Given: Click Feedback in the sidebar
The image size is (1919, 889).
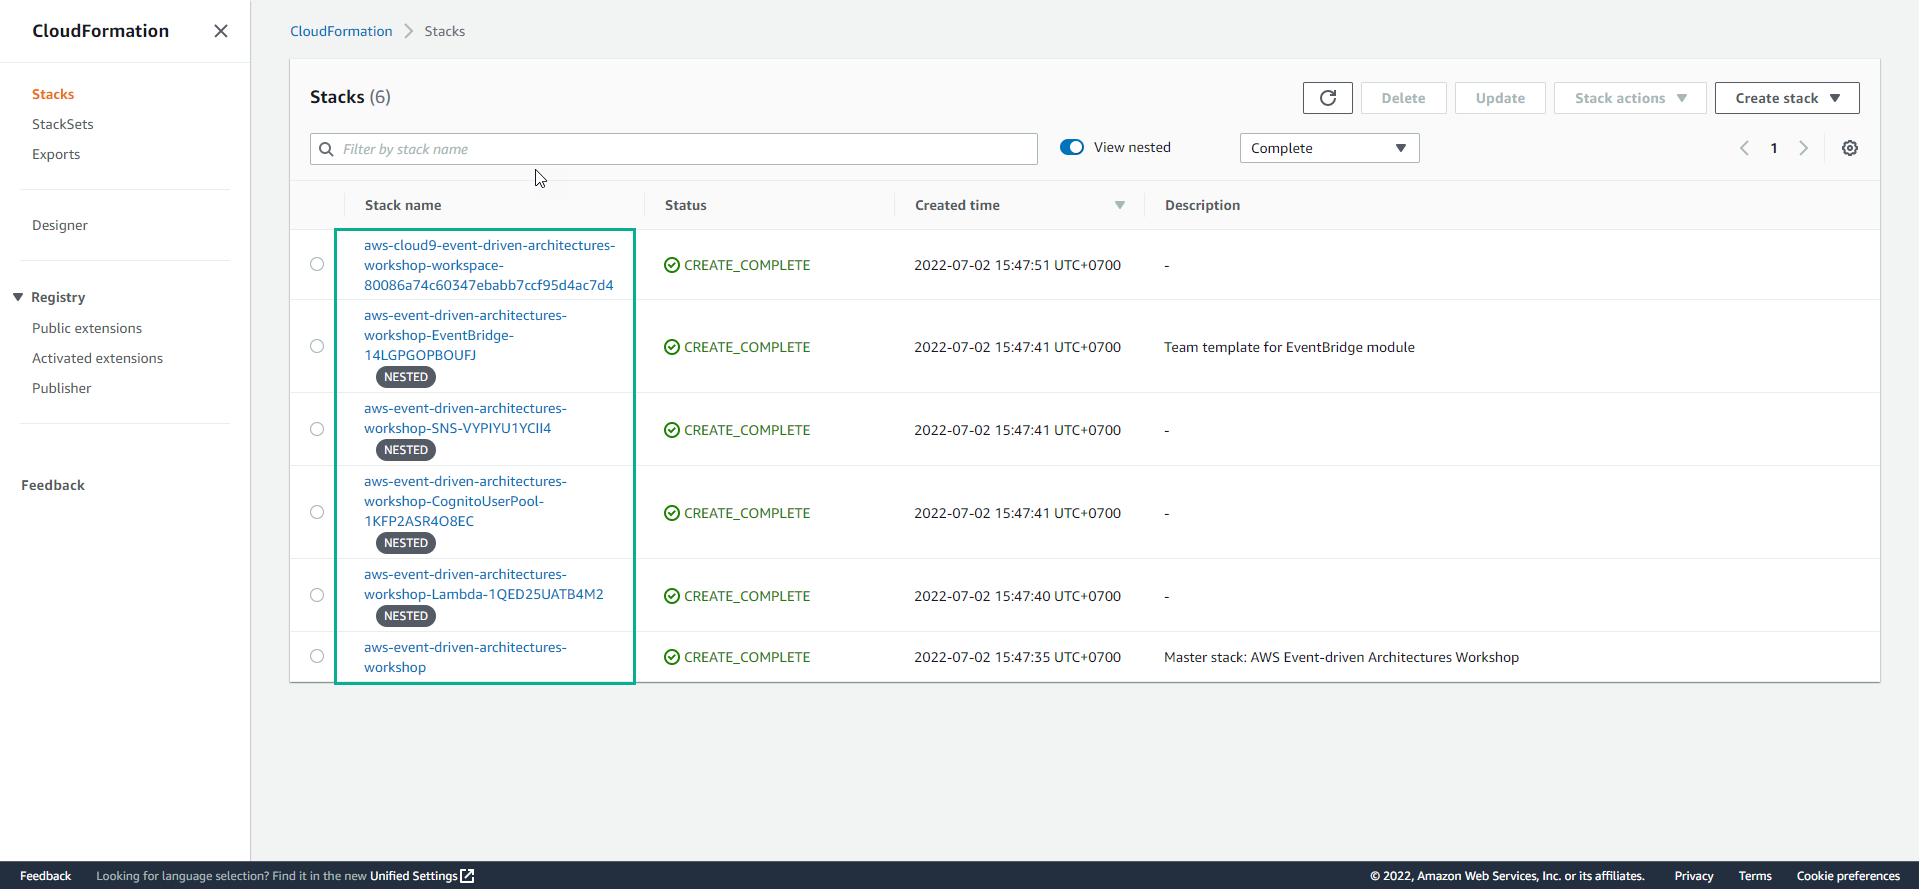Looking at the screenshot, I should pos(53,485).
